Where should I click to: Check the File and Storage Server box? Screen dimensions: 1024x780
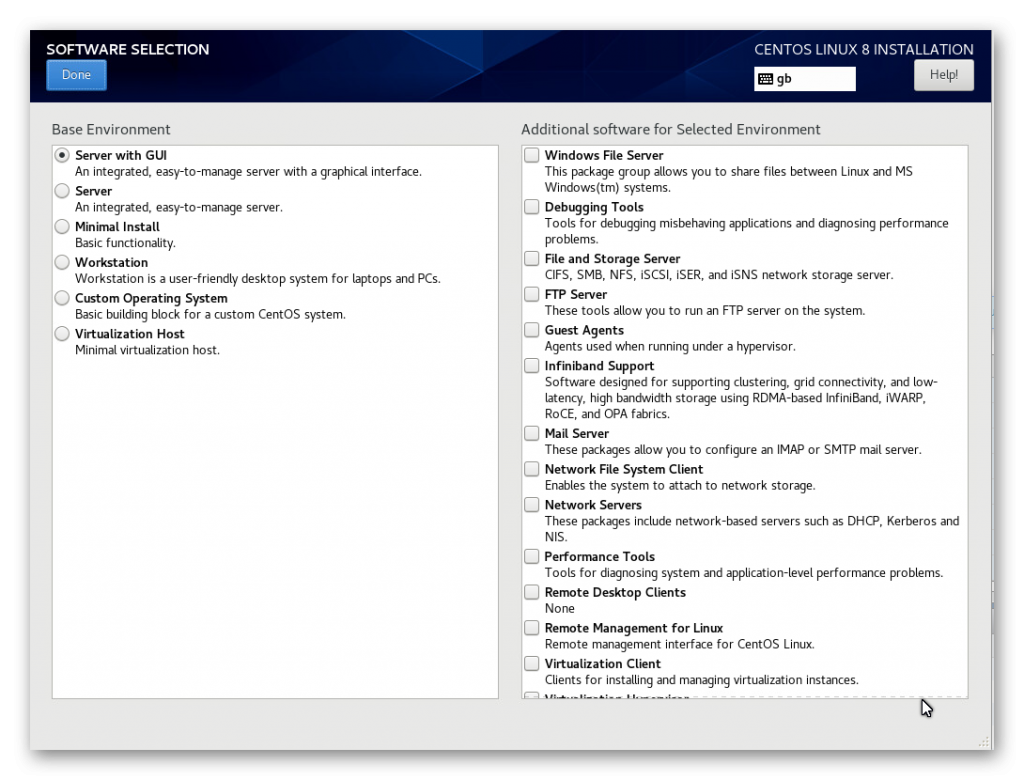tap(532, 258)
